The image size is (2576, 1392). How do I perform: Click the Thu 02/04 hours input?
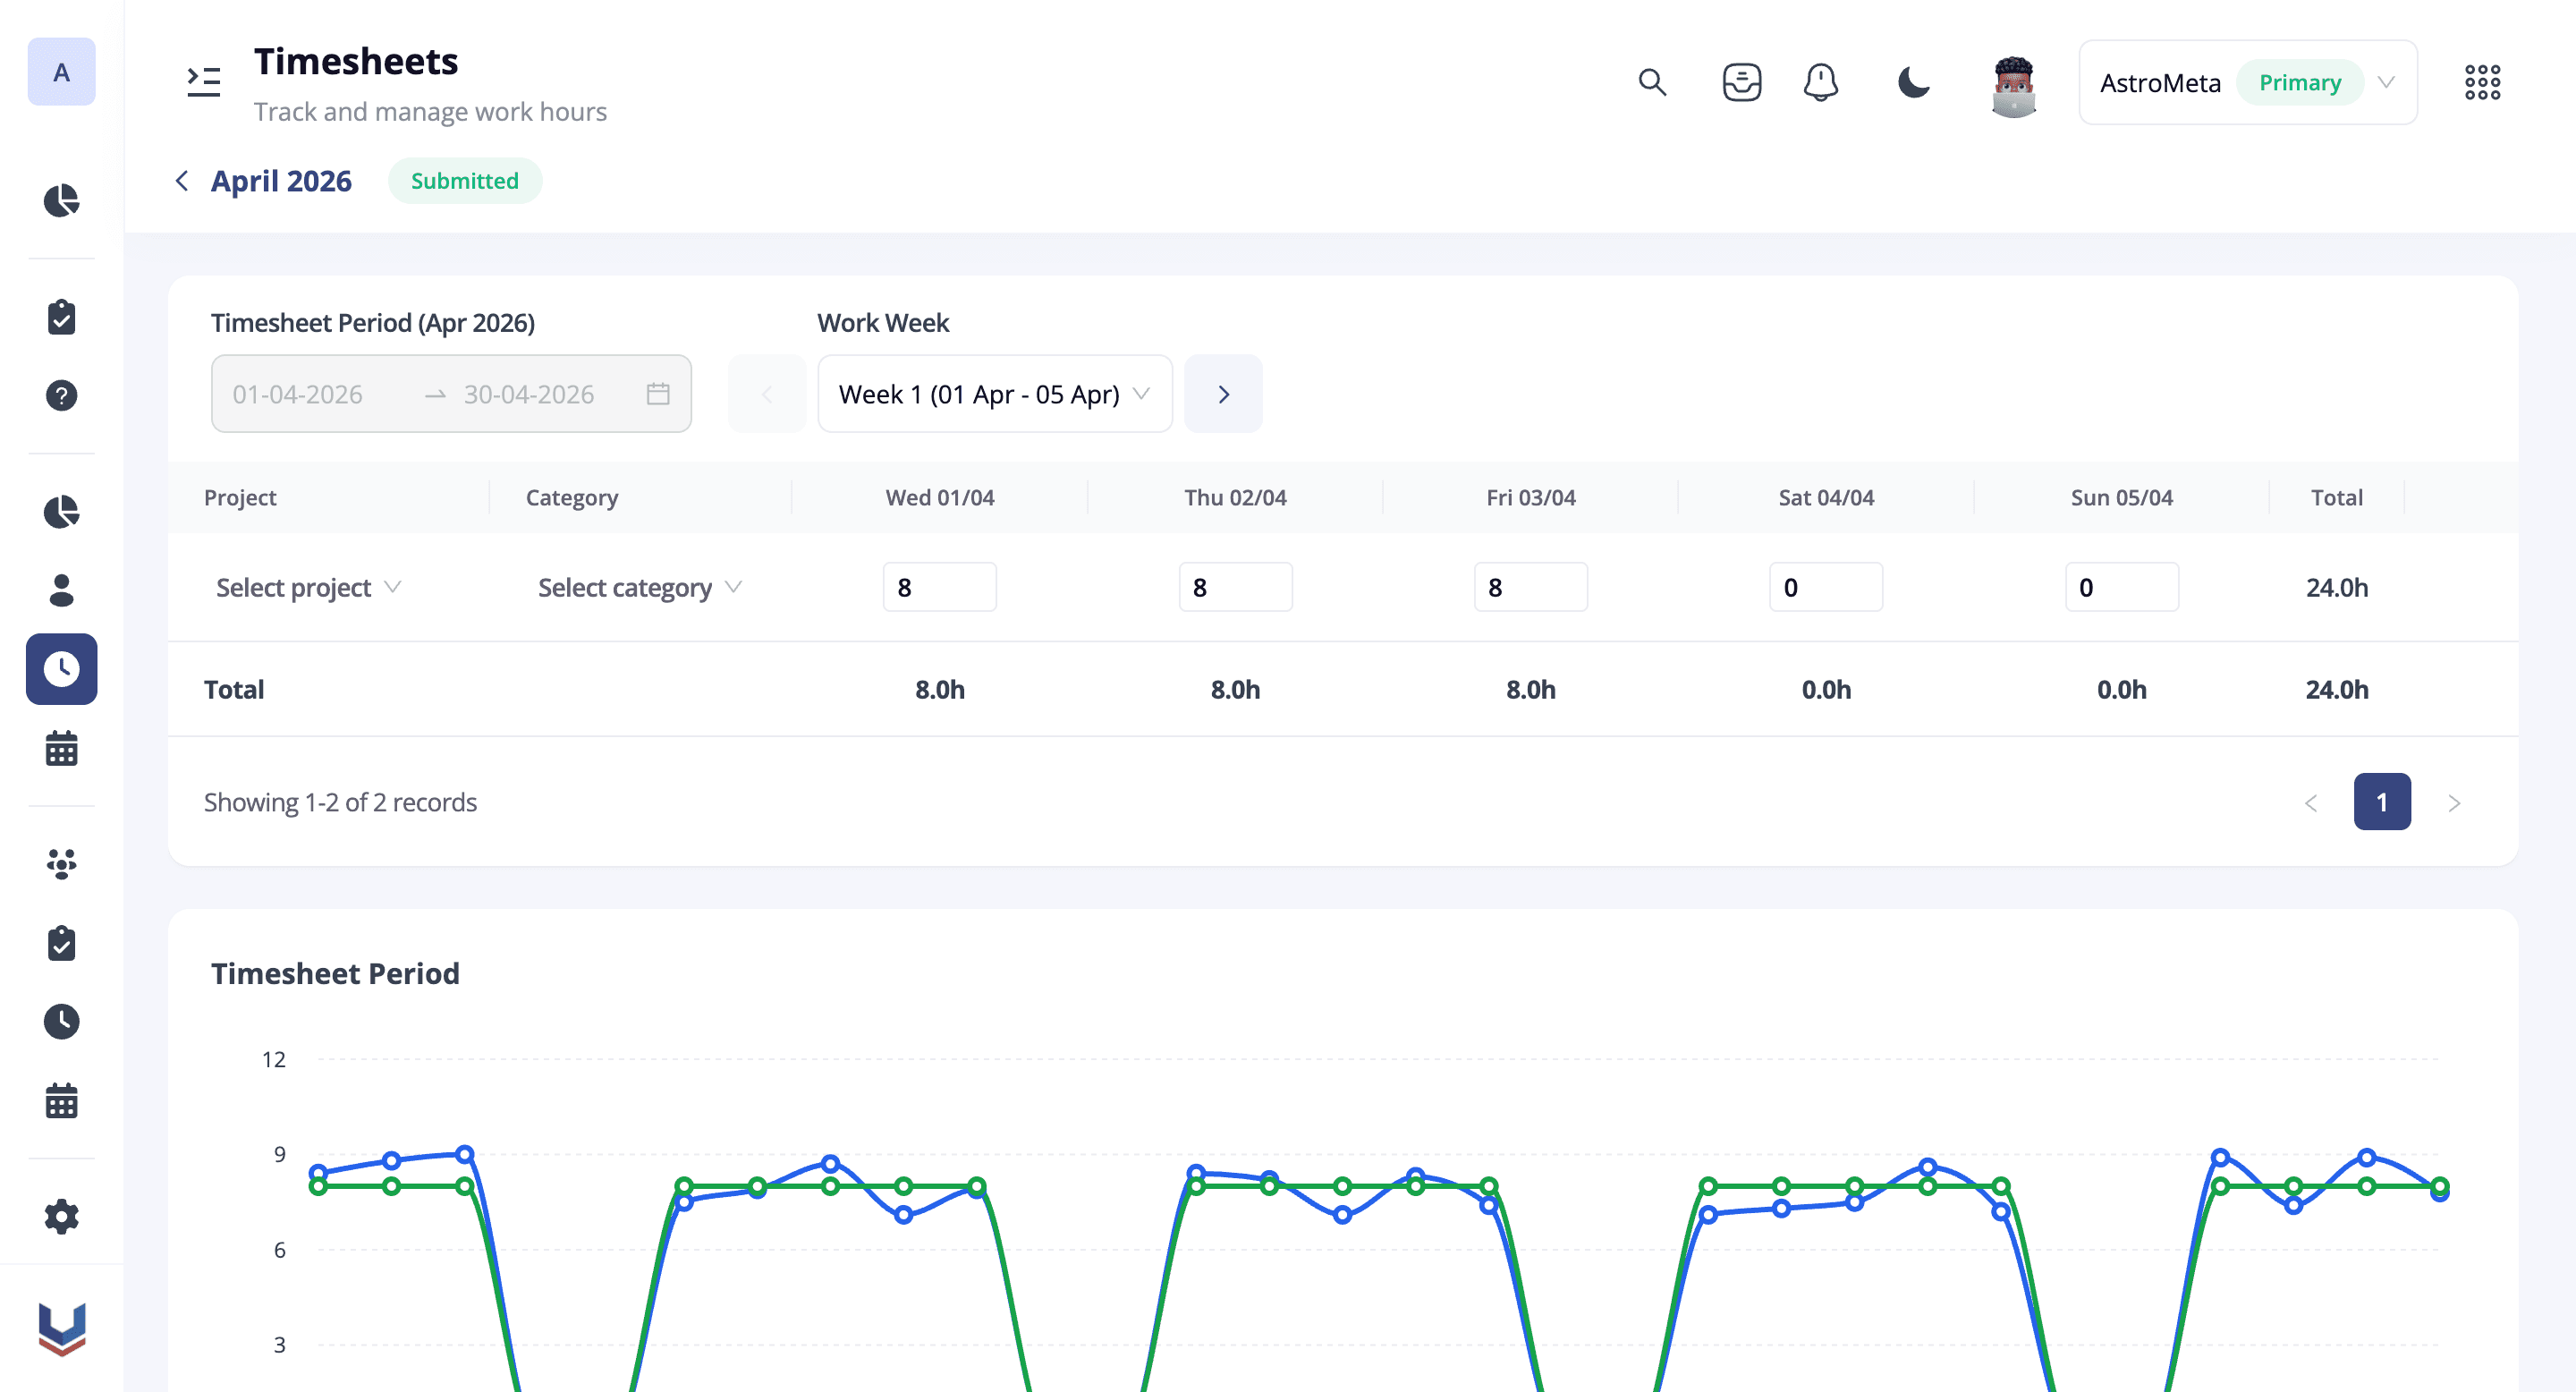pyautogui.click(x=1236, y=587)
